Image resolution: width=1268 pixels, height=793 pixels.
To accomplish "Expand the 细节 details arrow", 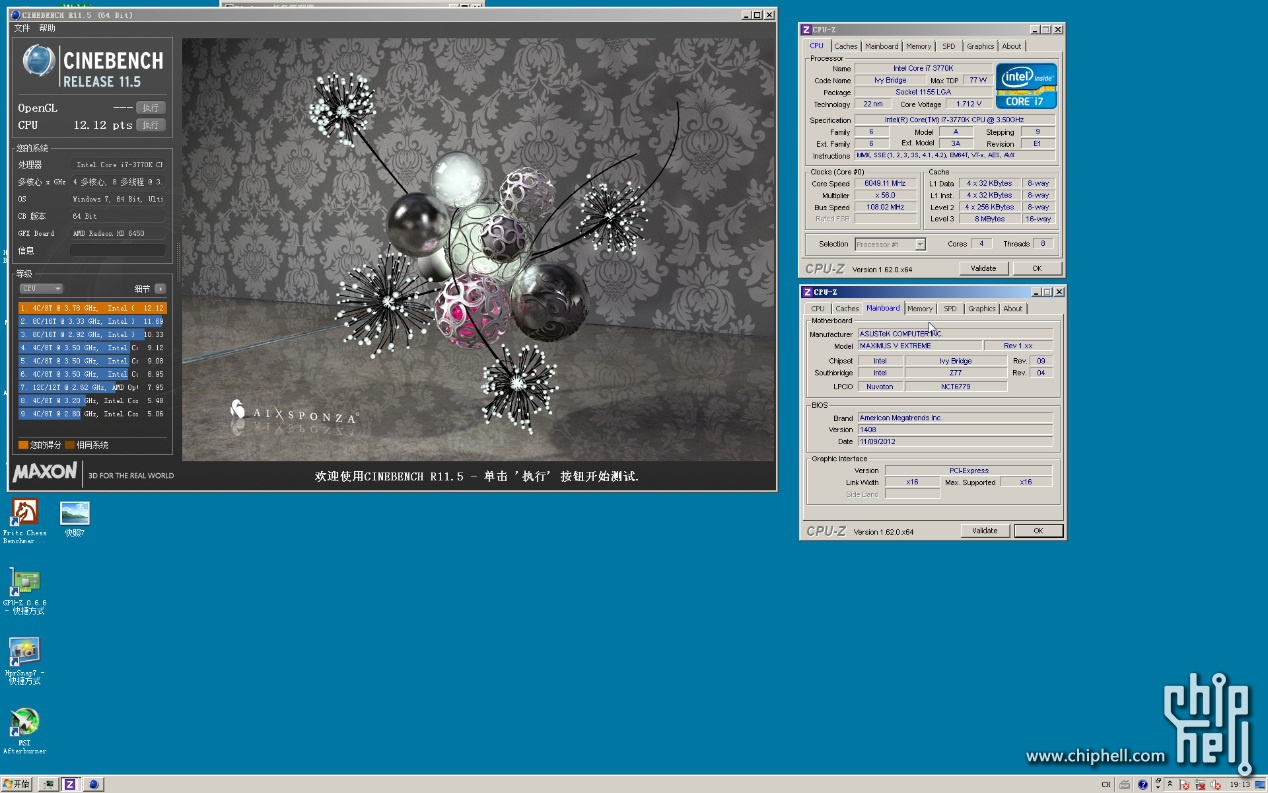I will point(160,288).
